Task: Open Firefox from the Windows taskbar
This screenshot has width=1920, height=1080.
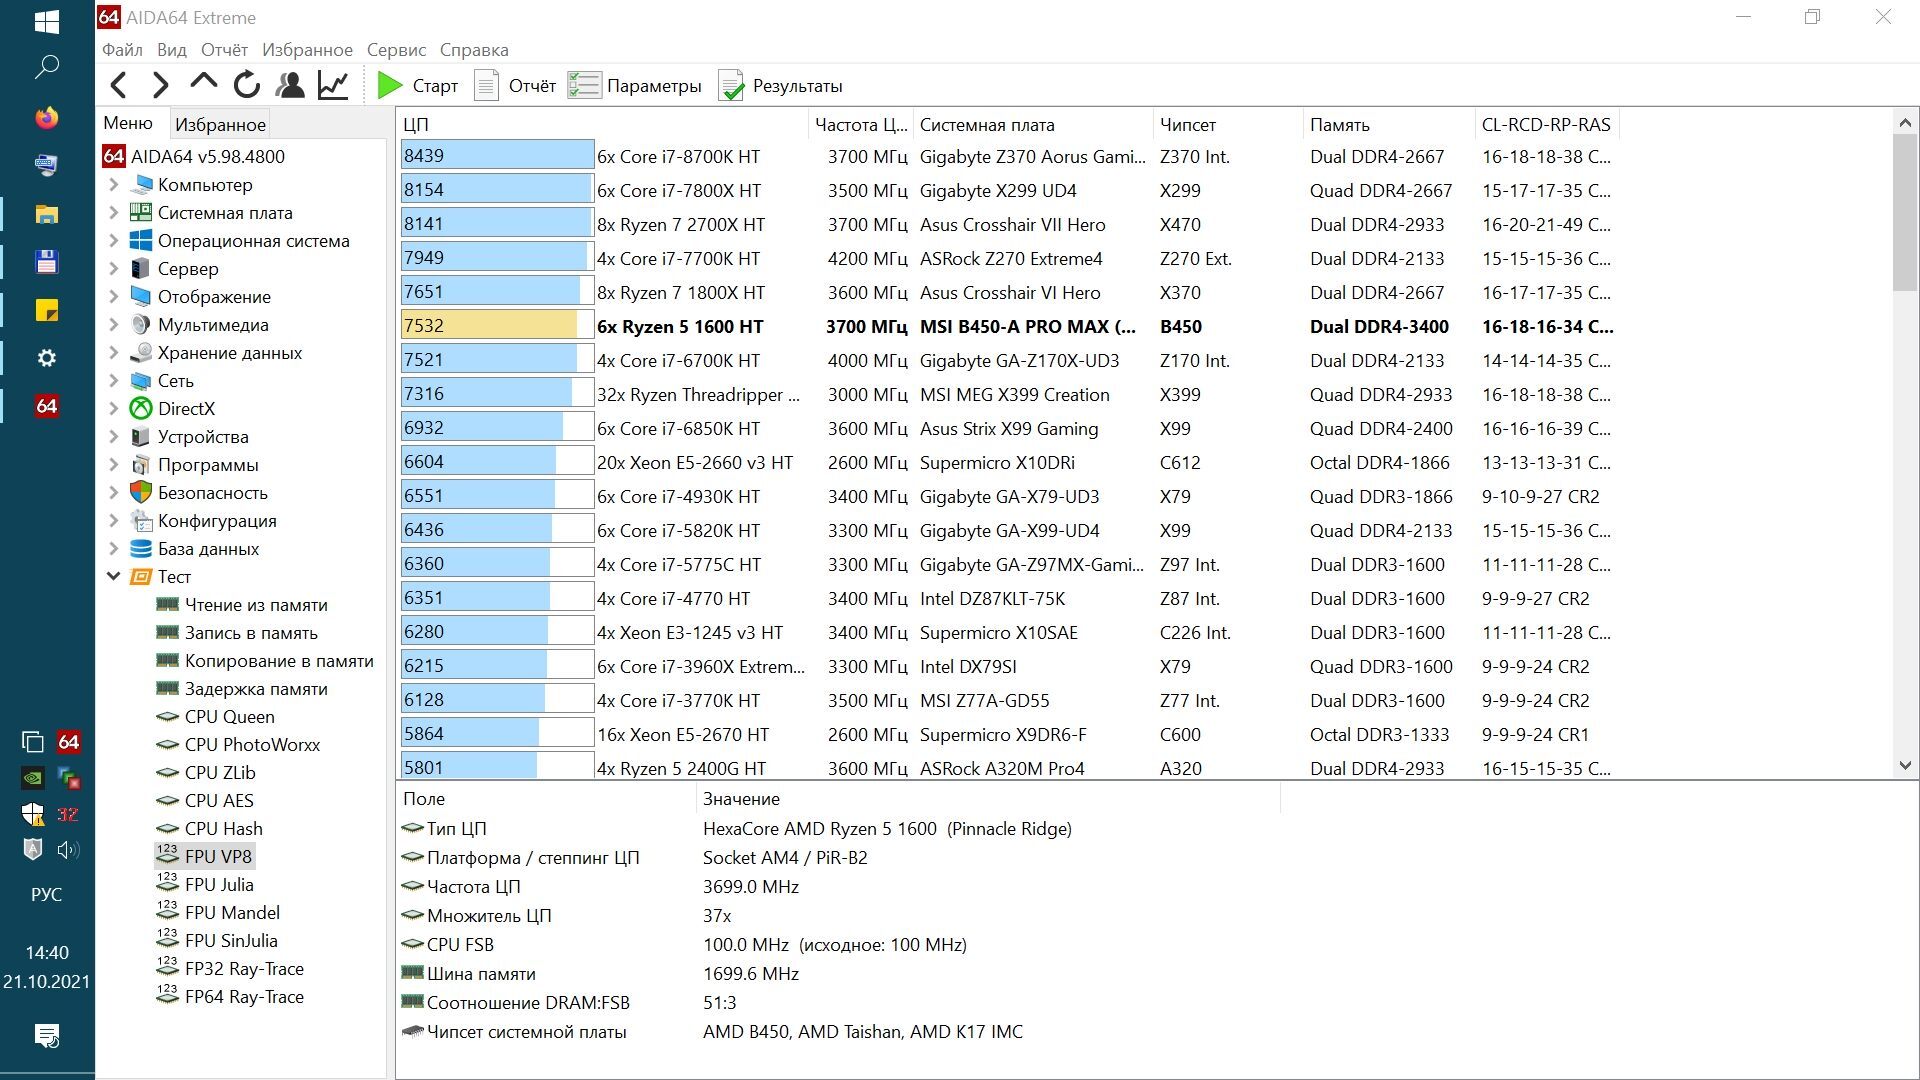Action: pyautogui.click(x=47, y=118)
